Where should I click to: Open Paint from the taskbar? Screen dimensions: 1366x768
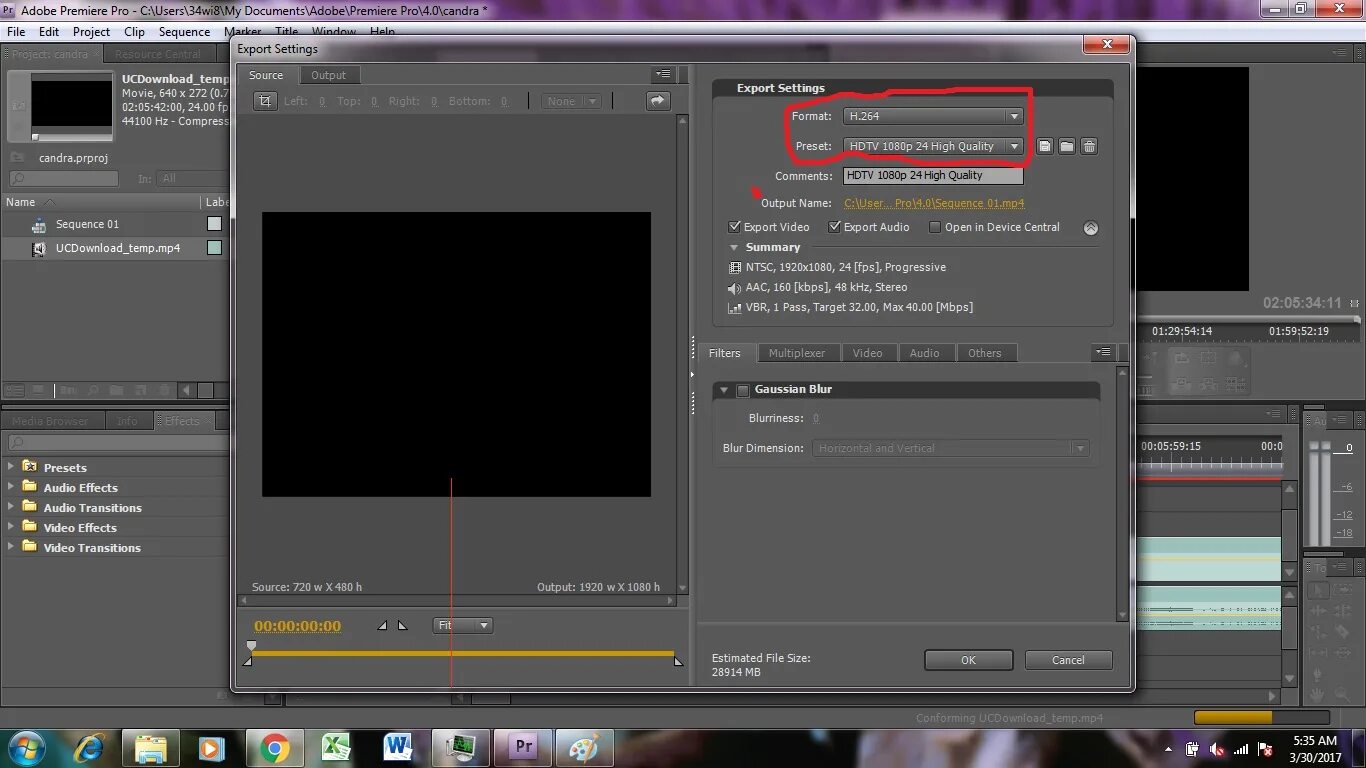pyautogui.click(x=584, y=748)
